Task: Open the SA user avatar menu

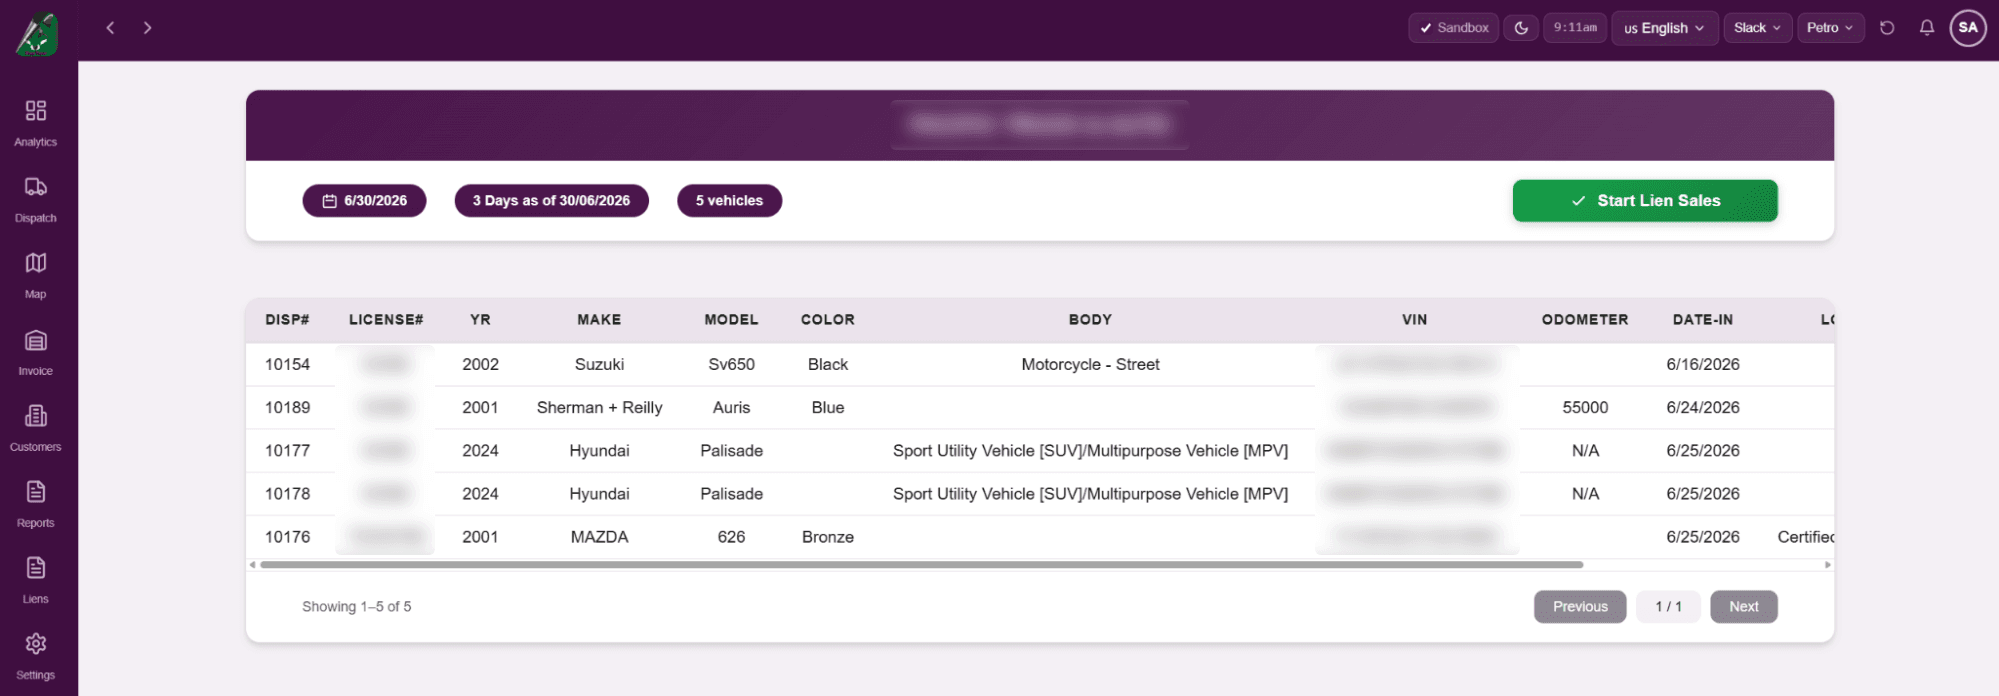Action: (1968, 28)
